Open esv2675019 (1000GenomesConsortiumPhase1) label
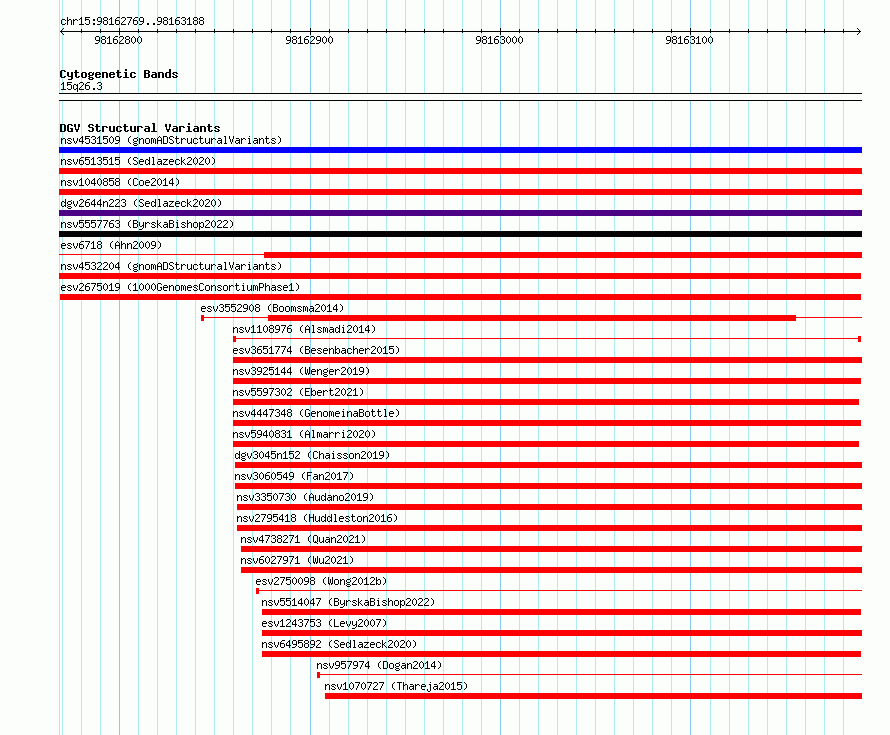This screenshot has width=890, height=735. click(x=180, y=287)
